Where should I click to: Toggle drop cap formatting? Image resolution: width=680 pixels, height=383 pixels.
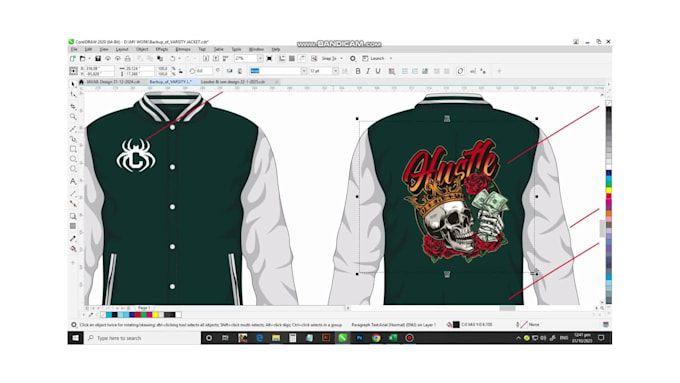(425, 71)
